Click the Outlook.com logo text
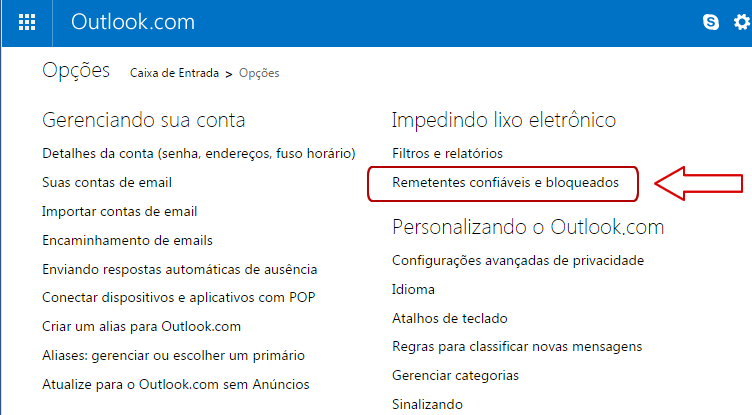Viewport: 752px width, 415px height. point(133,22)
